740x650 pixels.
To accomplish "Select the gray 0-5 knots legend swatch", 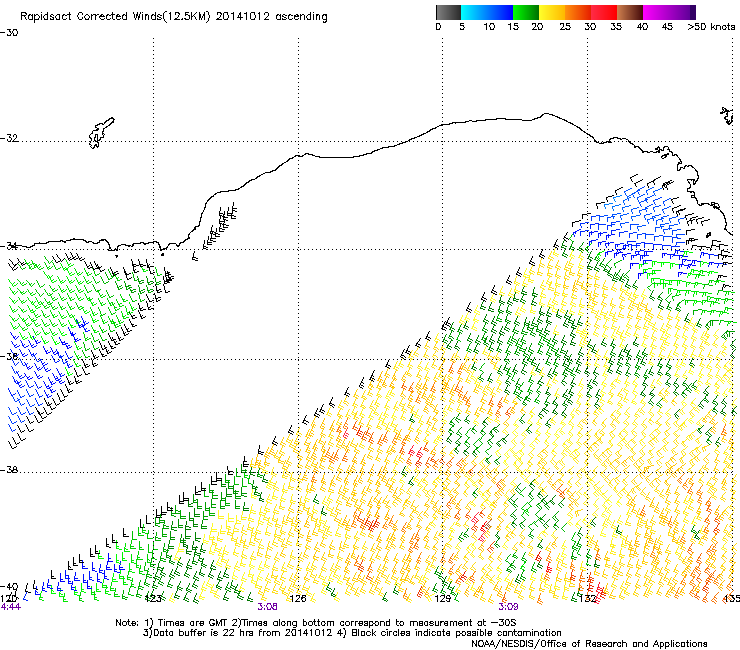I will 448,12.
